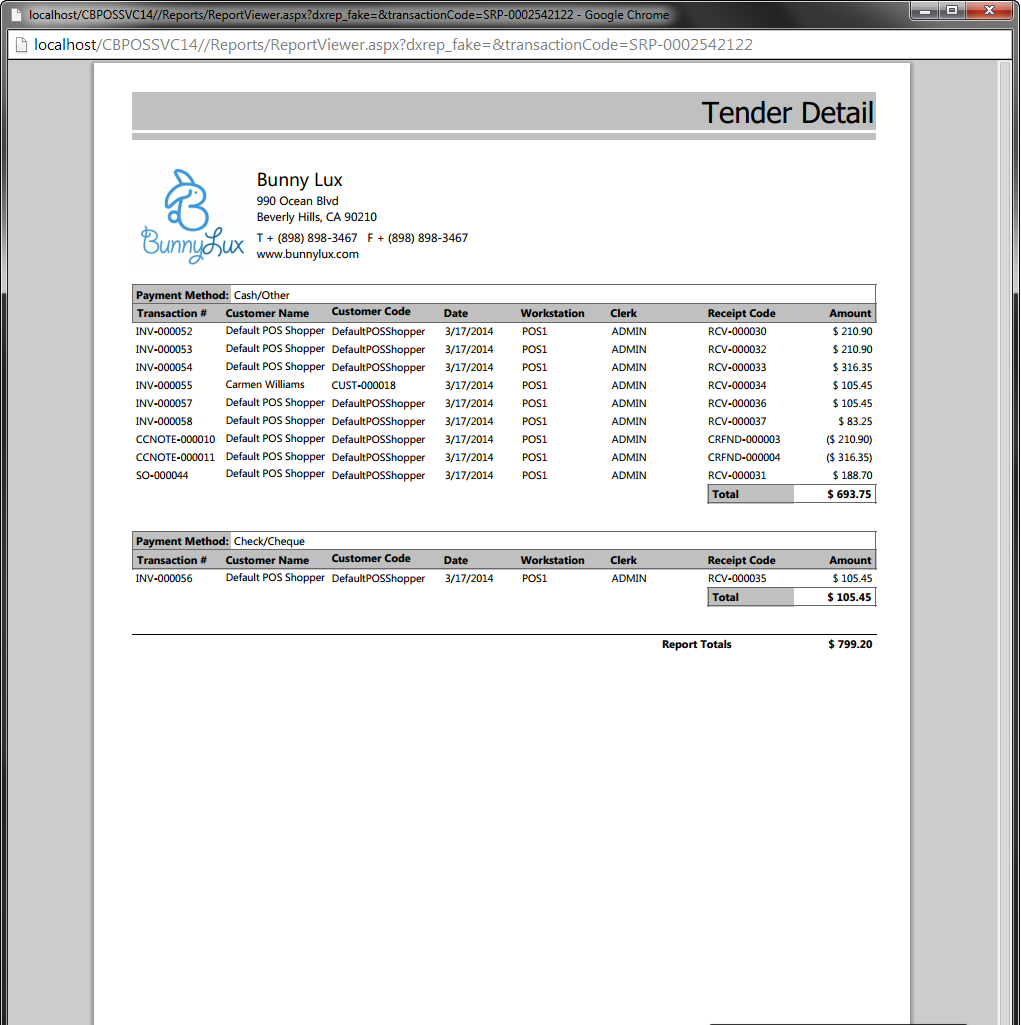The width and height of the screenshot is (1021, 1025).
Task: Click the amount $ 83.25
Action: 855,421
